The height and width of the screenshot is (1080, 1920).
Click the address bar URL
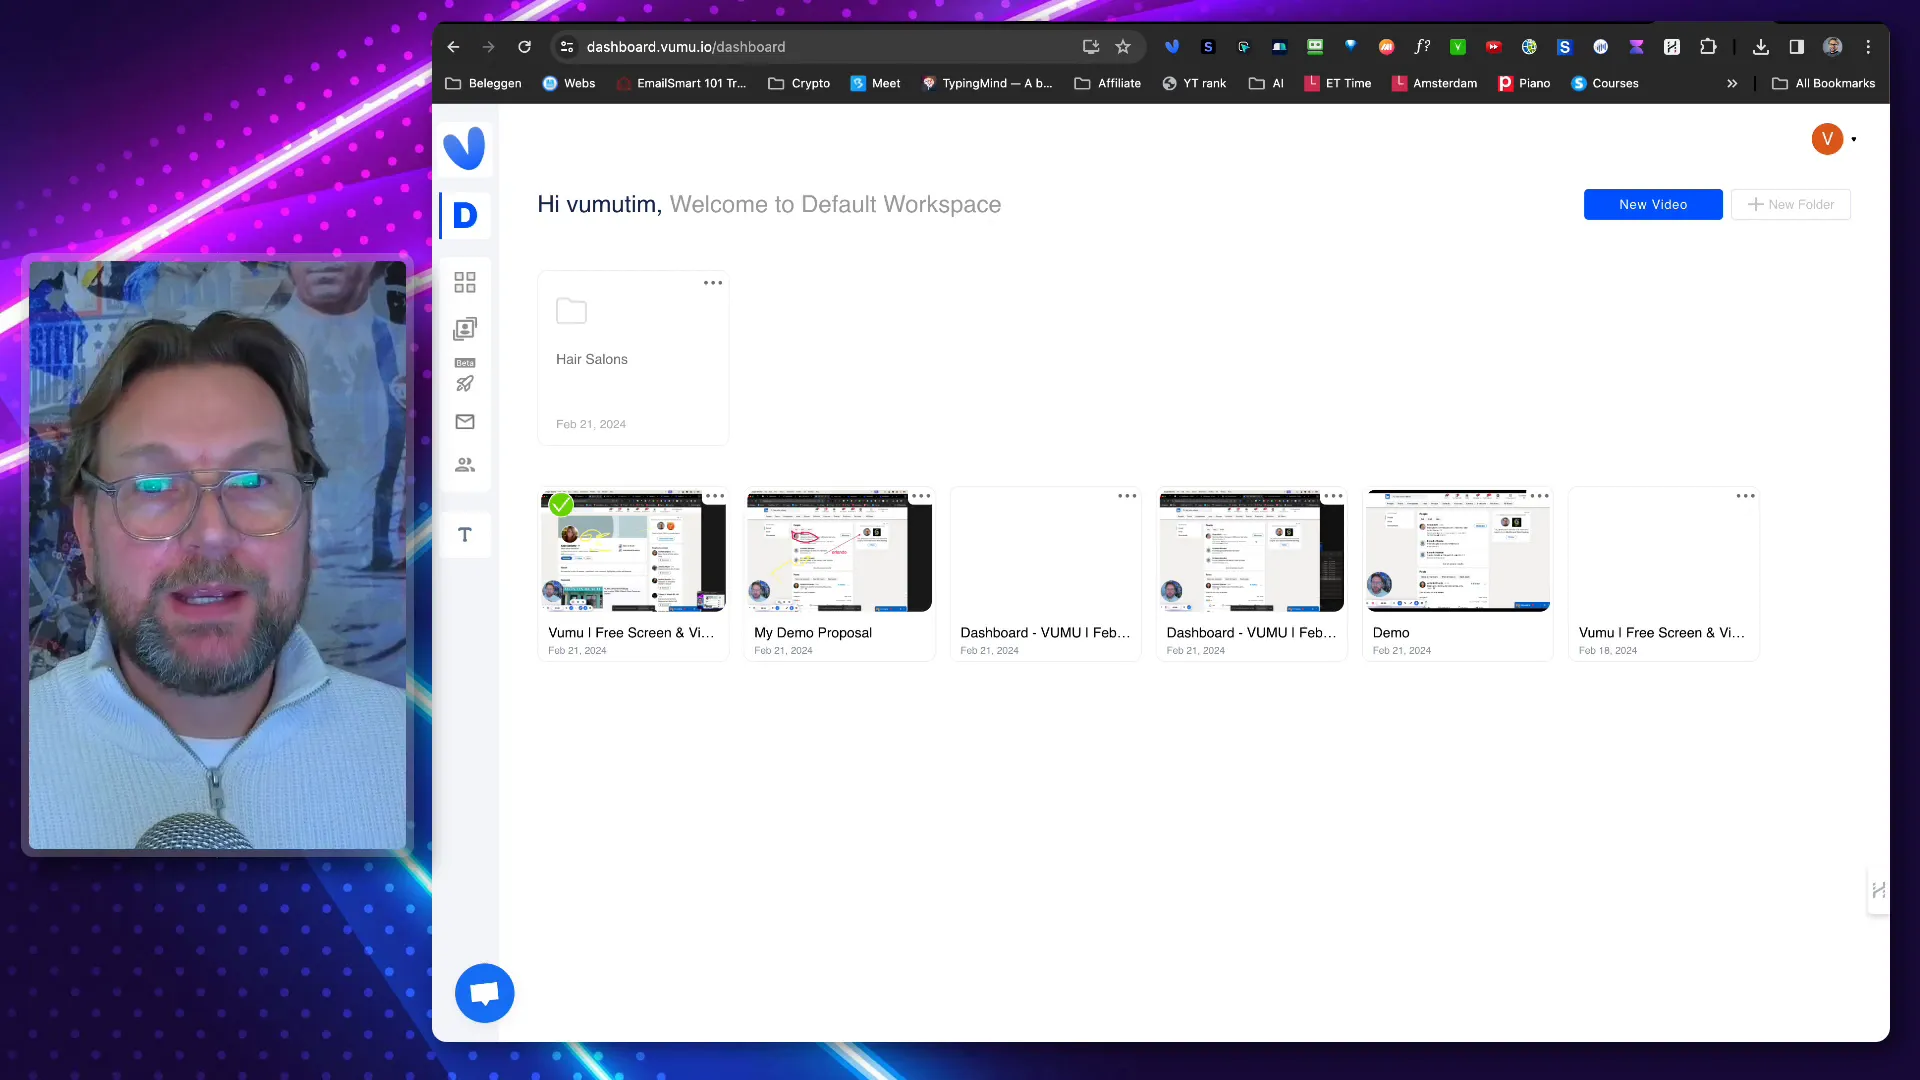point(686,47)
